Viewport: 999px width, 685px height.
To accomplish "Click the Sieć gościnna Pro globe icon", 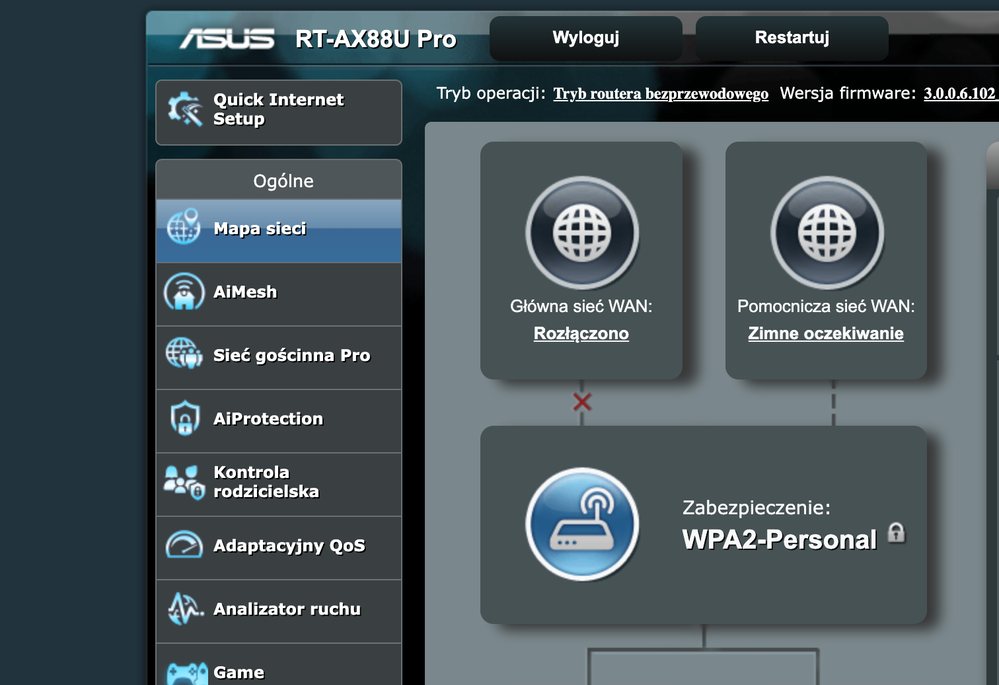I will [x=185, y=355].
